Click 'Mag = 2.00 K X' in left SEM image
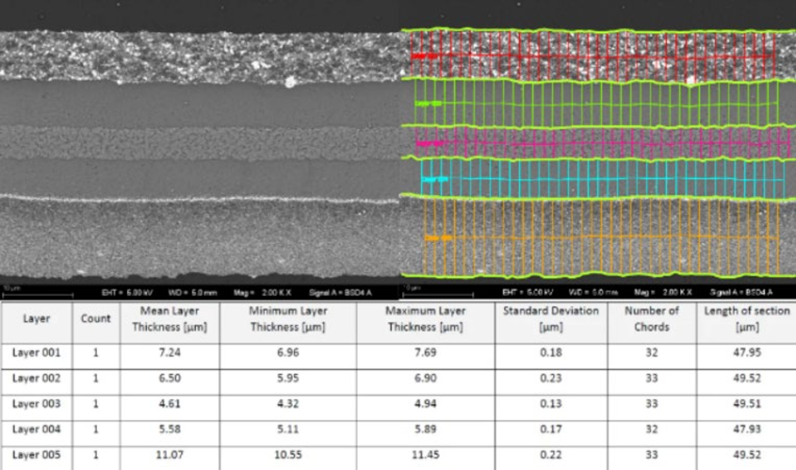This screenshot has width=796, height=470. tap(262, 293)
